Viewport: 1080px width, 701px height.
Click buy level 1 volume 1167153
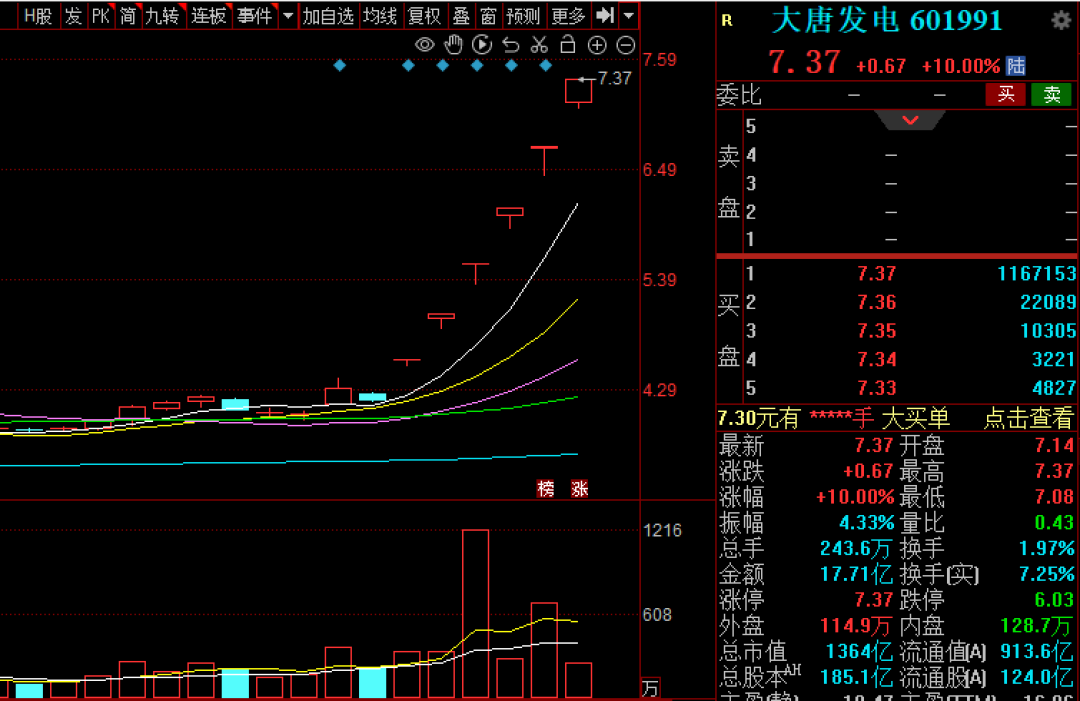pyautogui.click(x=1037, y=273)
